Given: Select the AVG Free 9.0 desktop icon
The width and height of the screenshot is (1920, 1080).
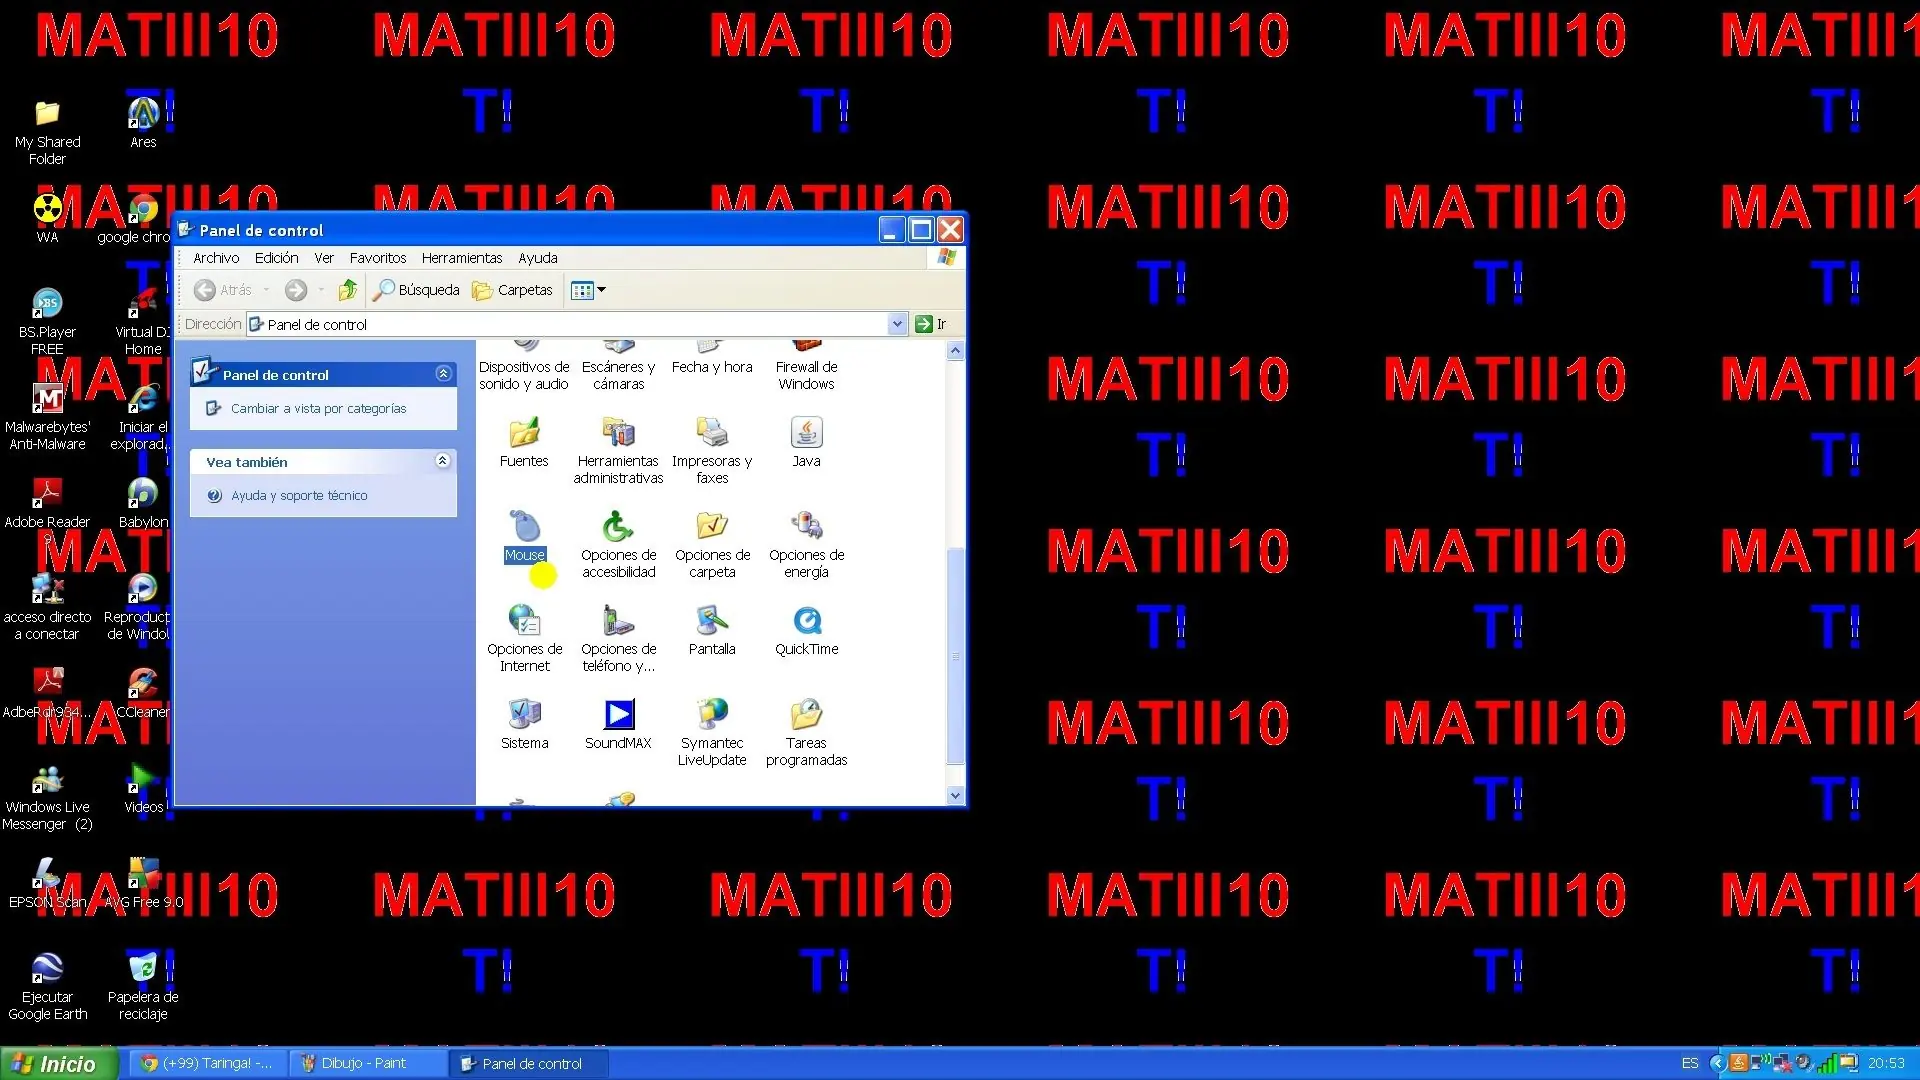Looking at the screenshot, I should pos(143,883).
